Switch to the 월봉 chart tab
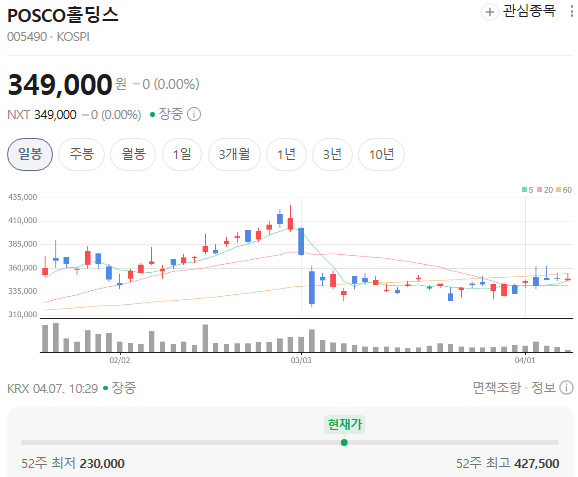578x477 pixels. [133, 154]
